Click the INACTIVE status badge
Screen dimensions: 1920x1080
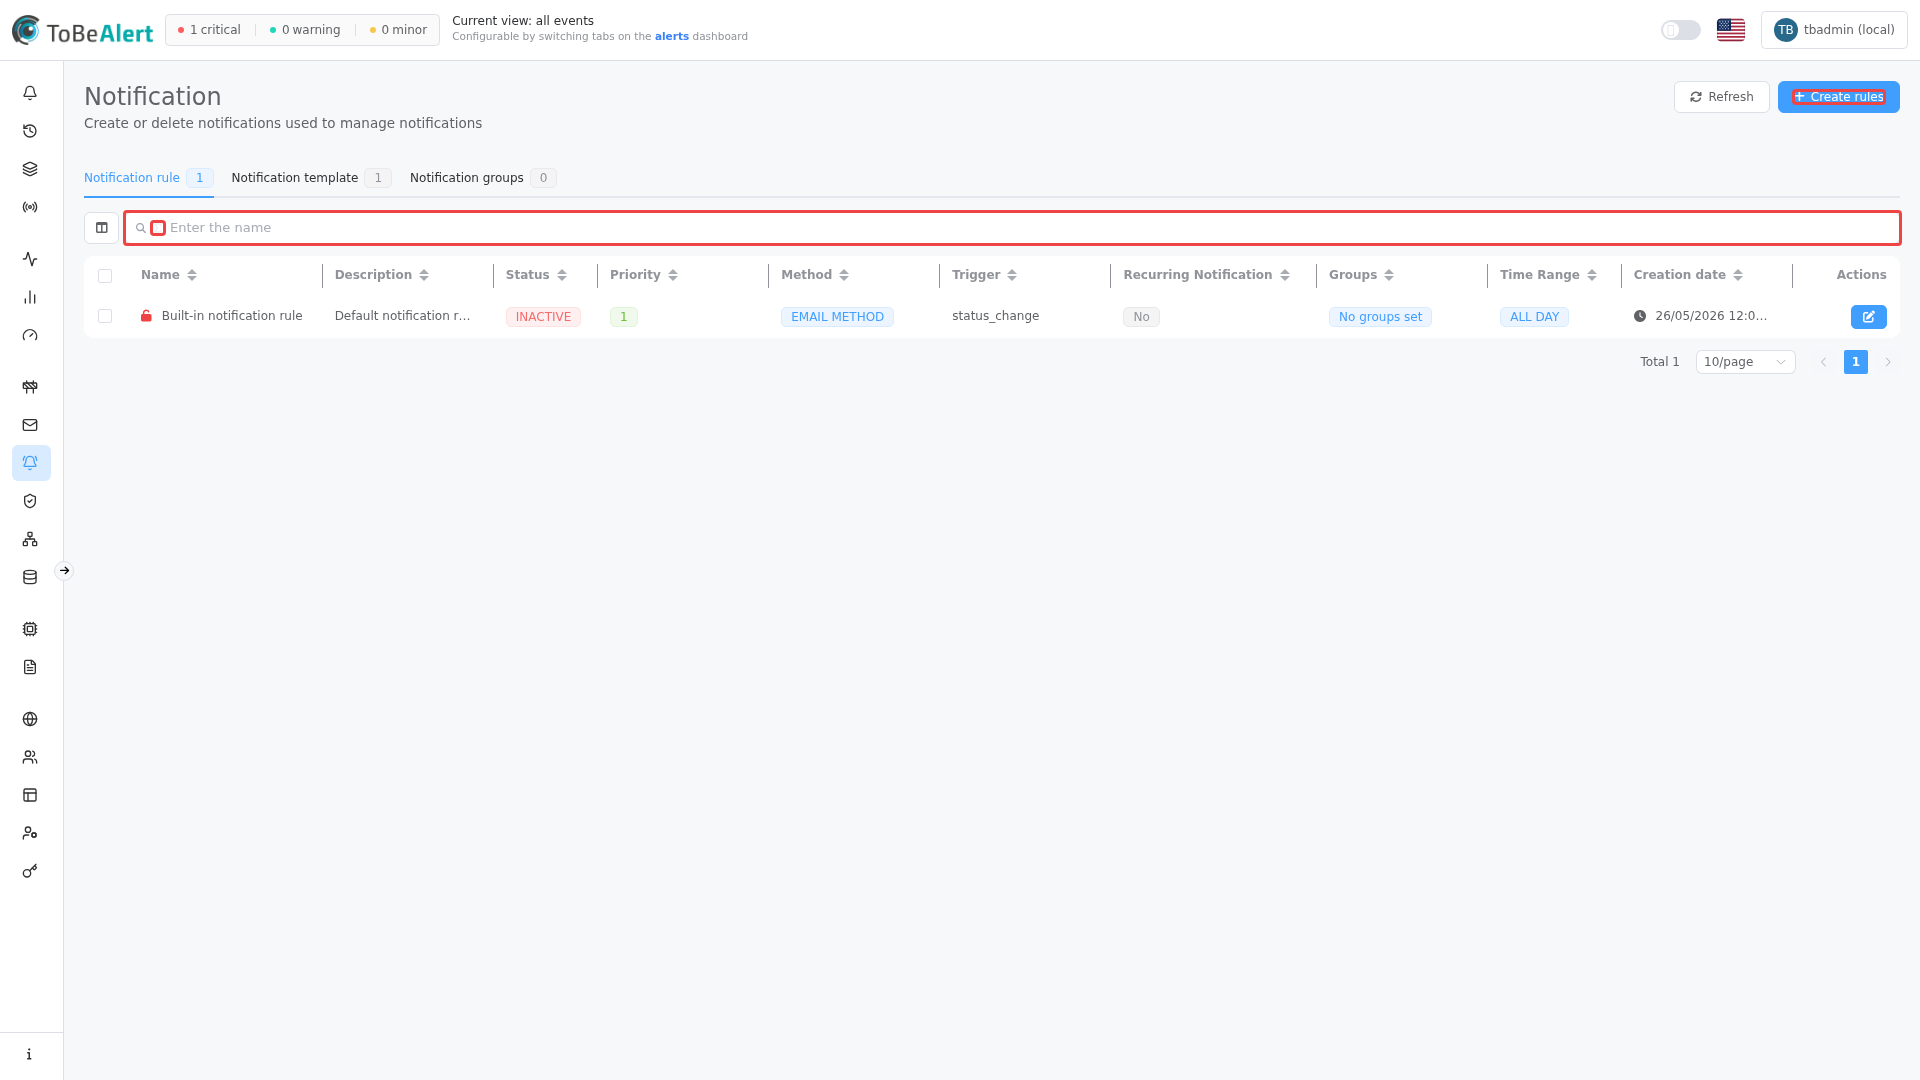pyautogui.click(x=543, y=317)
